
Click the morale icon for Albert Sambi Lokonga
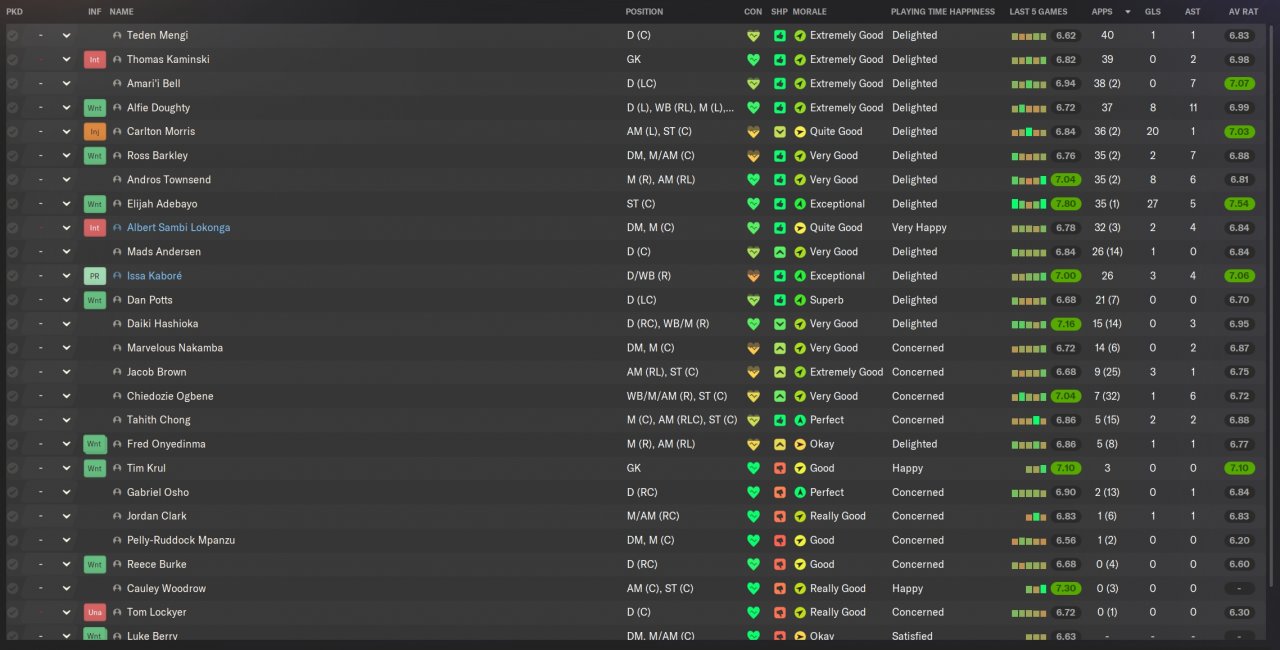tap(800, 228)
